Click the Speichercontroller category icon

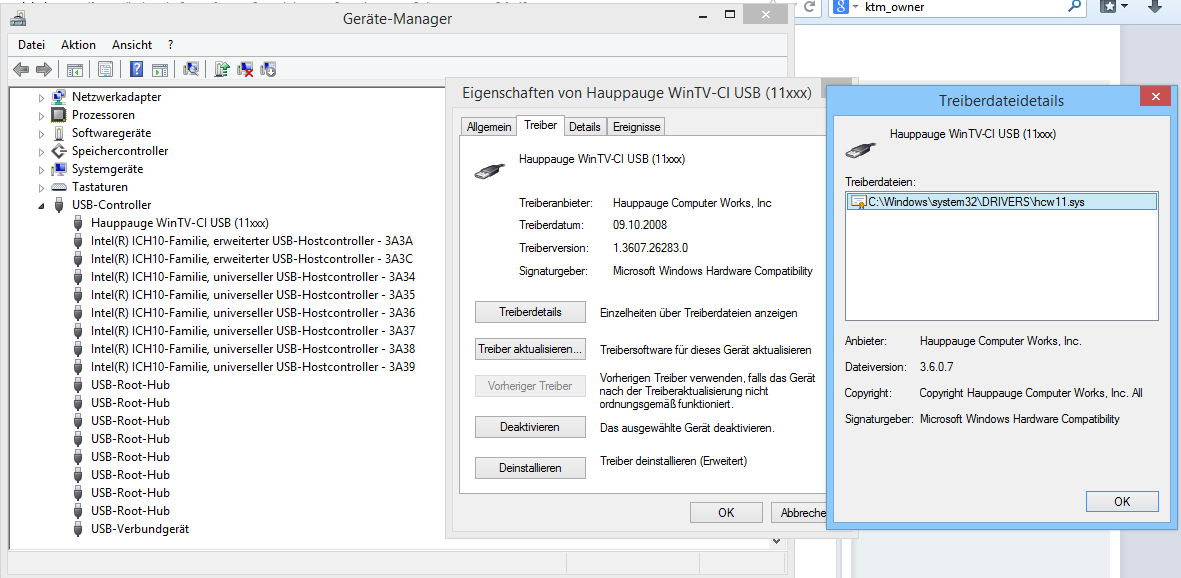[59, 151]
